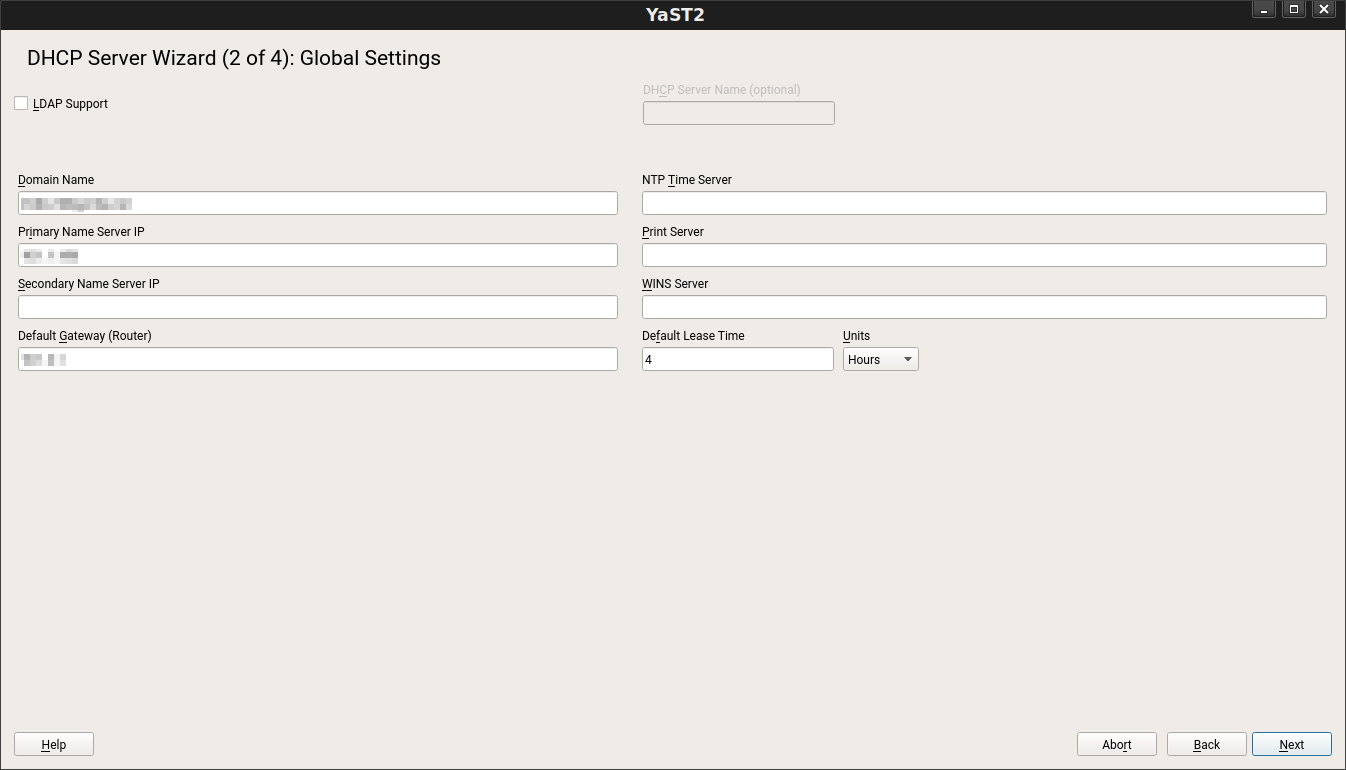Focus the Default Gateway (Router) field
Screen dimensions: 1346x770
317,358
